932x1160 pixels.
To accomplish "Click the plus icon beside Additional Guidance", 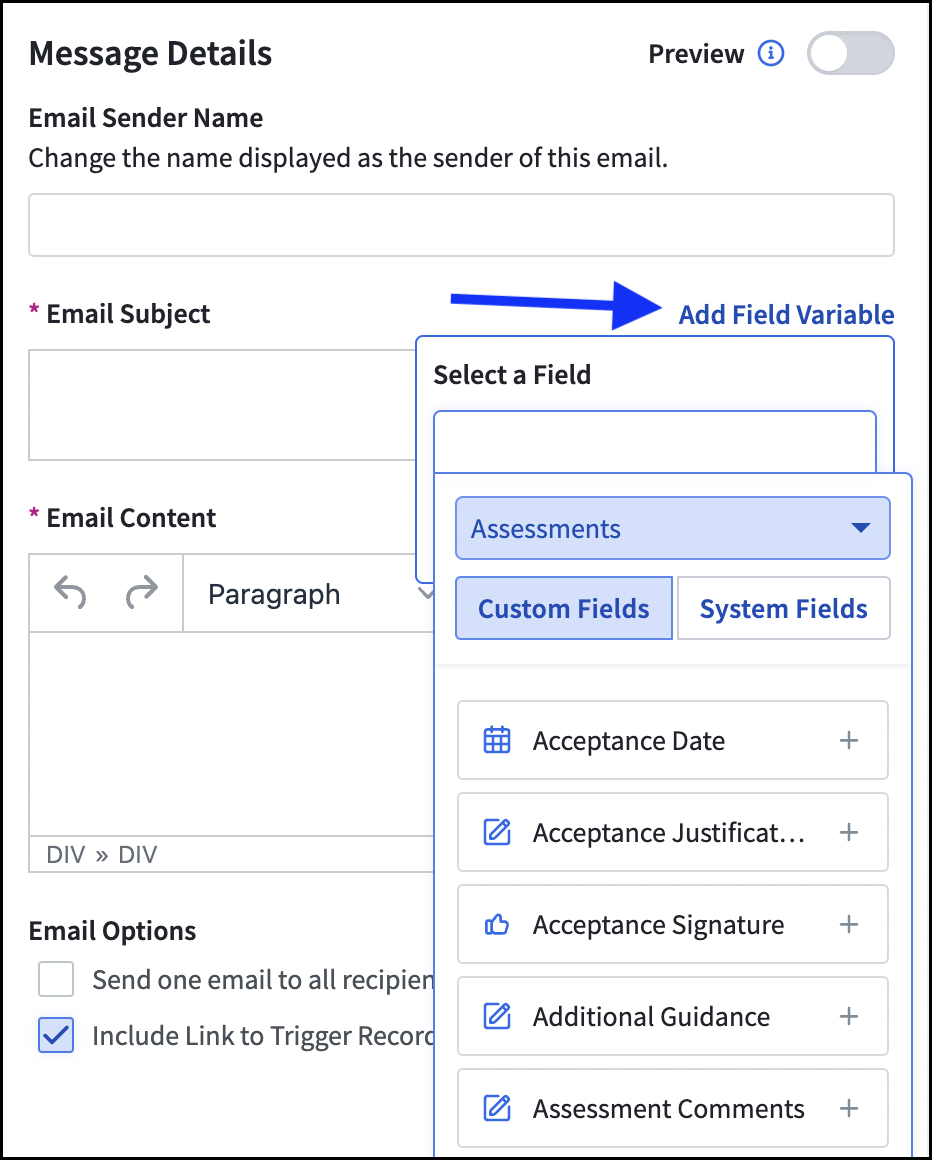I will tap(849, 1016).
